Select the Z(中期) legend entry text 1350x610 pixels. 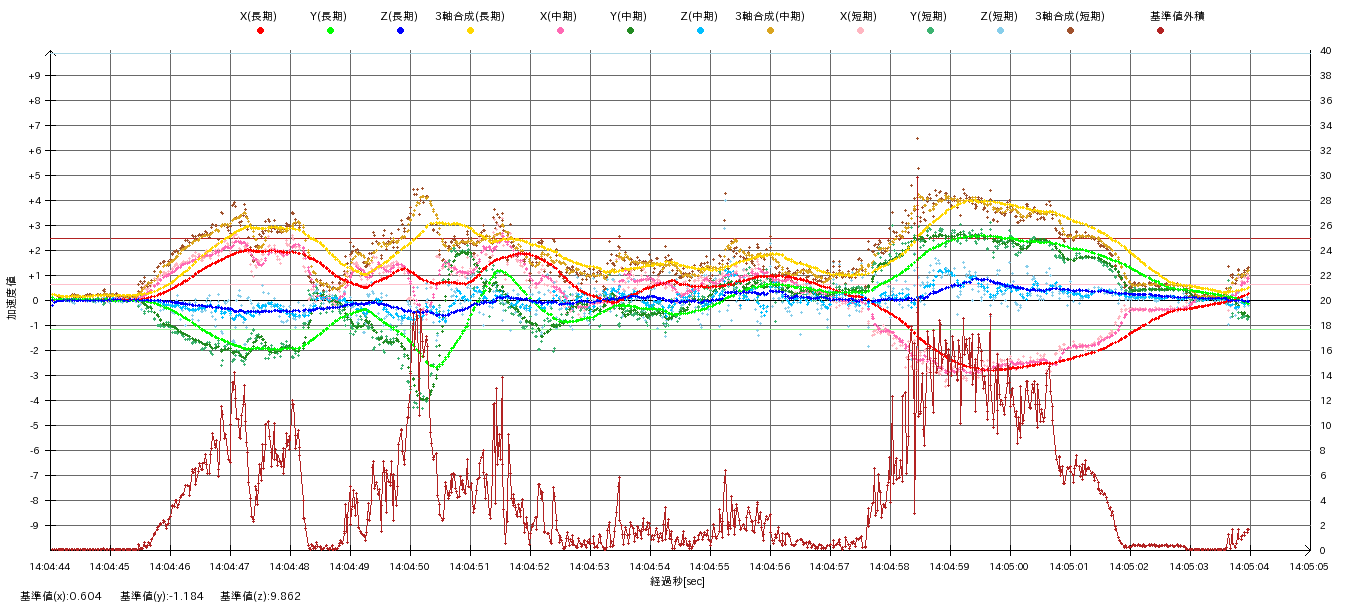698,16
